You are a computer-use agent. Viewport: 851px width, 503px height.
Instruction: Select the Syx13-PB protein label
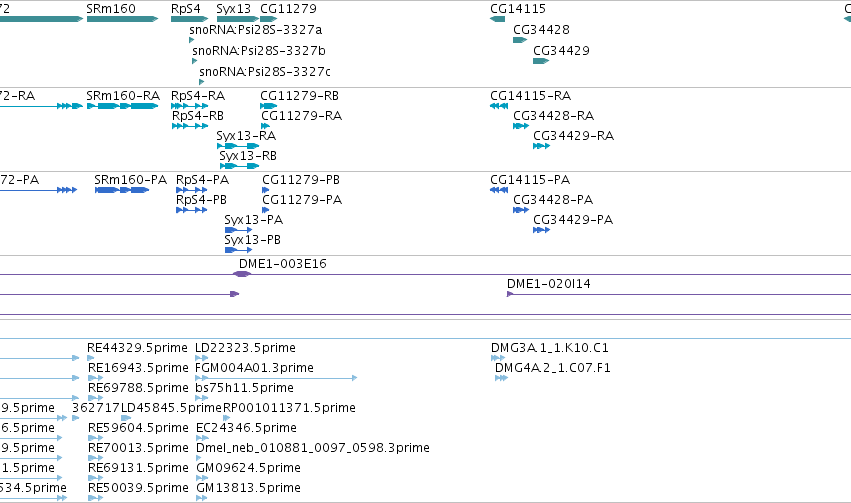(253, 240)
